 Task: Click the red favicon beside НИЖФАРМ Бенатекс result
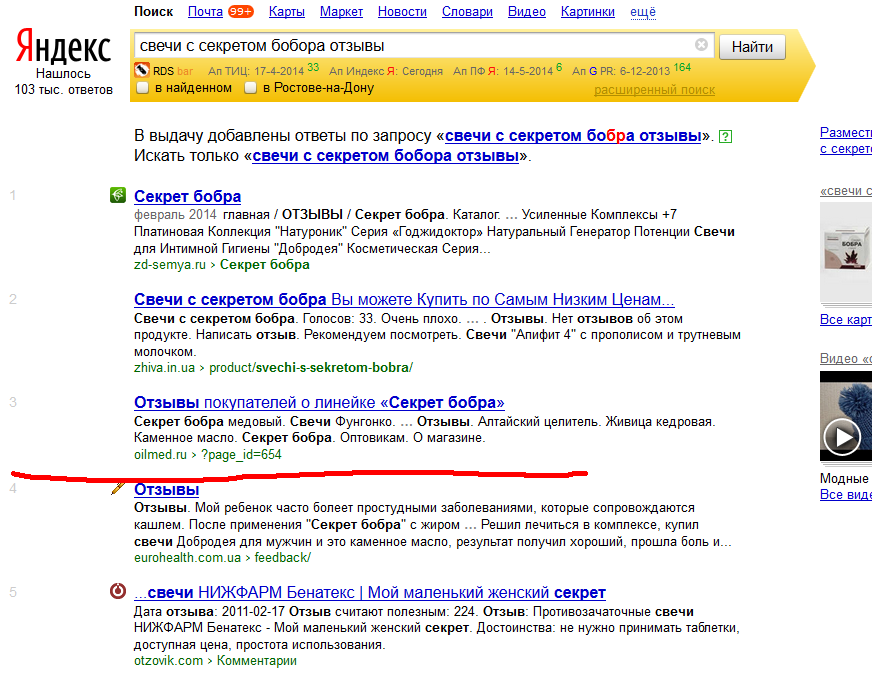[117, 590]
